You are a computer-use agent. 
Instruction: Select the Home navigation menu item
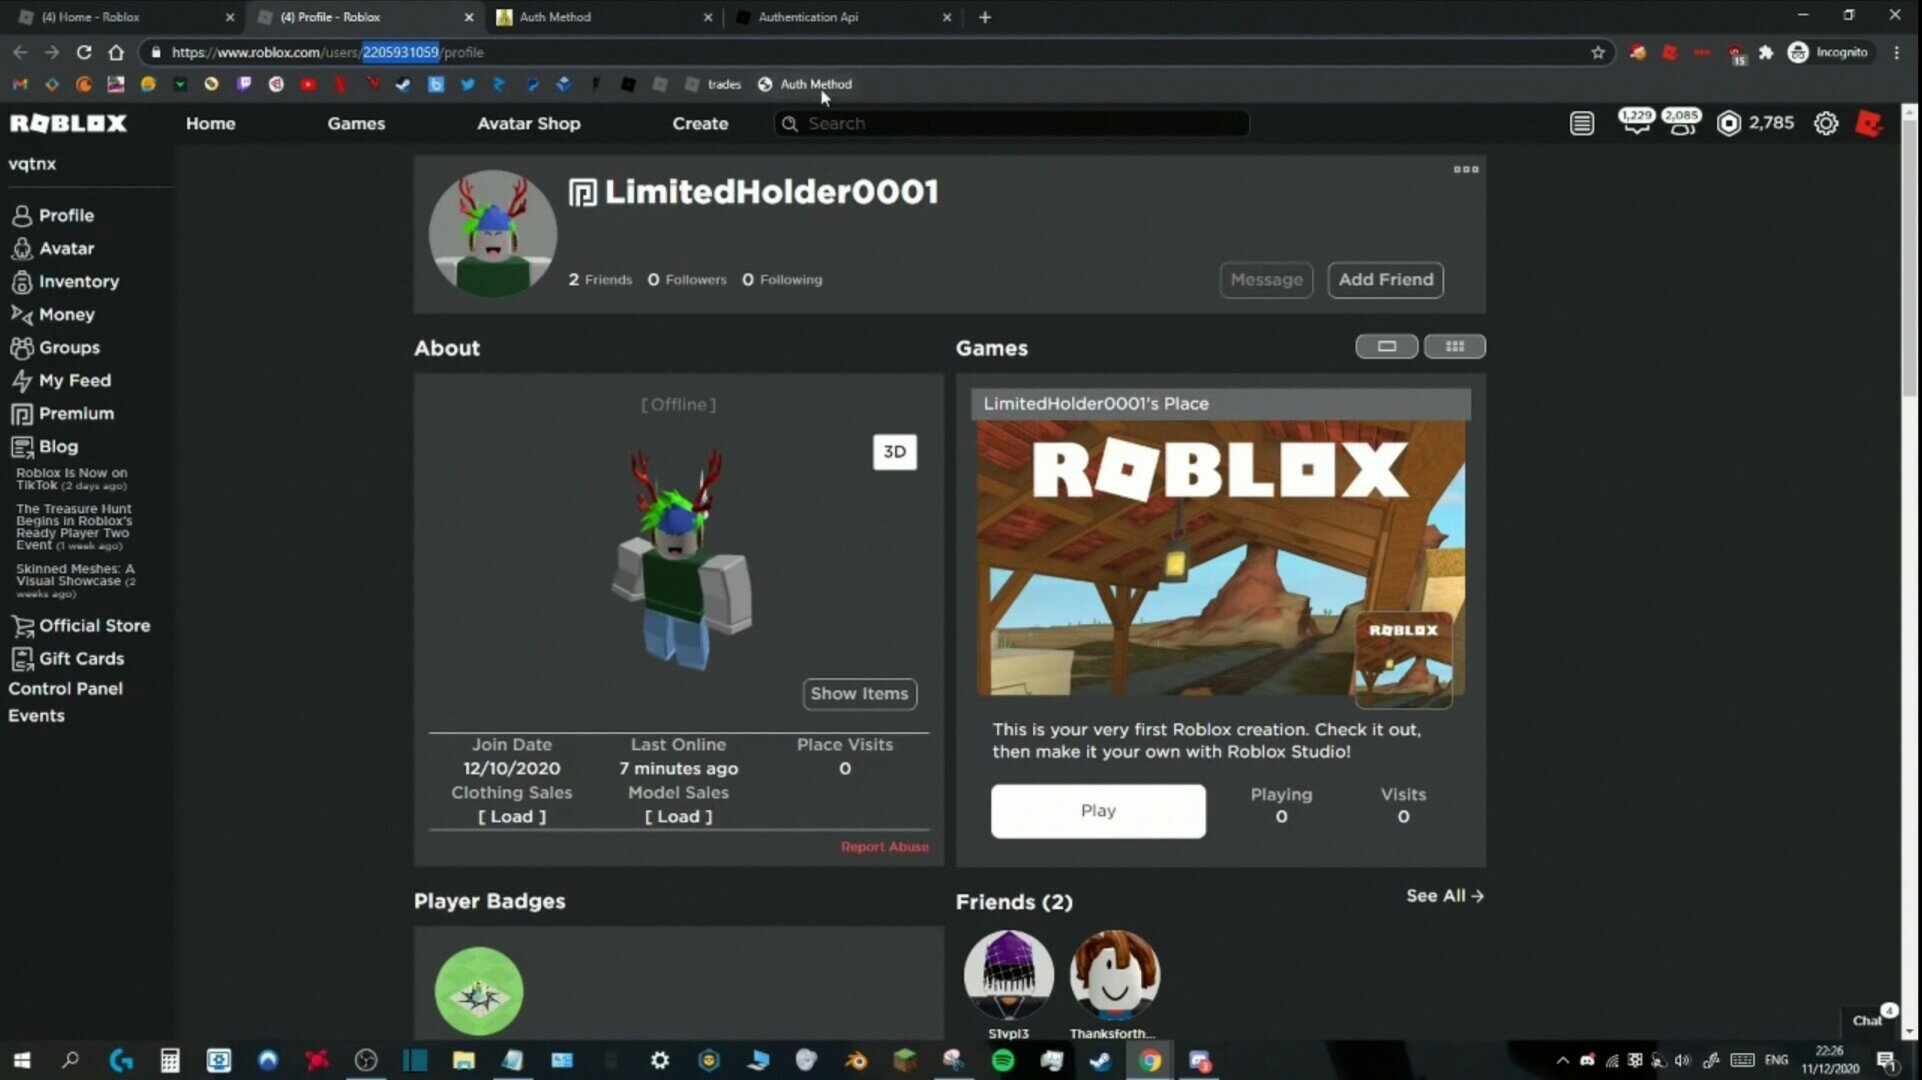(211, 123)
